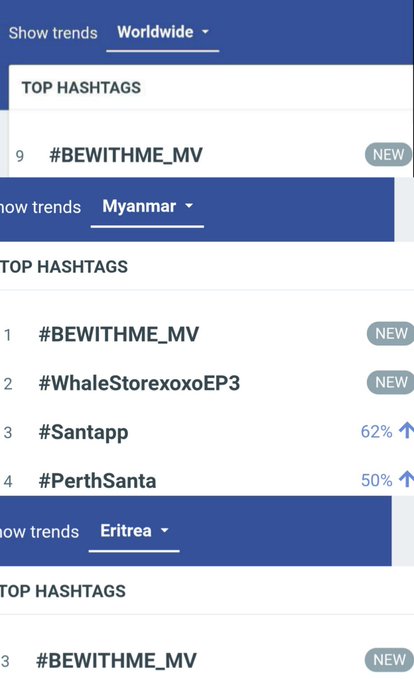Open the #Santapp hashtag
The image size is (414, 679).
(84, 432)
